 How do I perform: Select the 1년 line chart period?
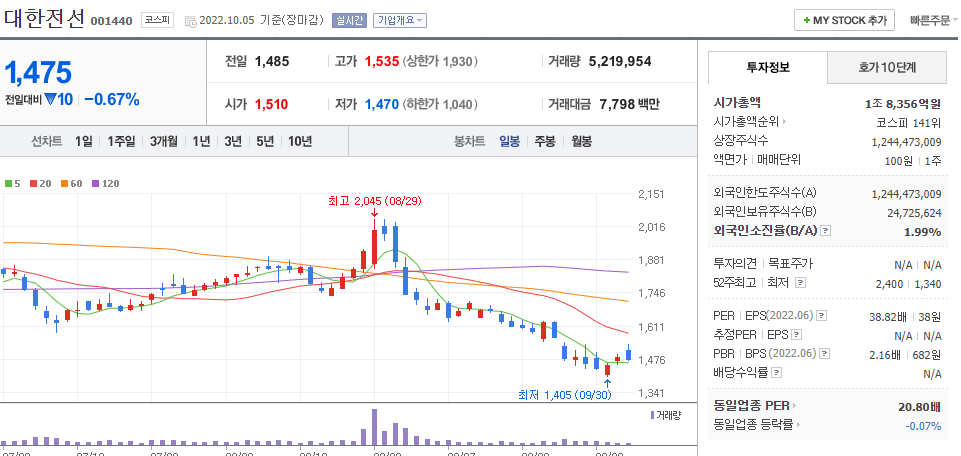tap(200, 142)
